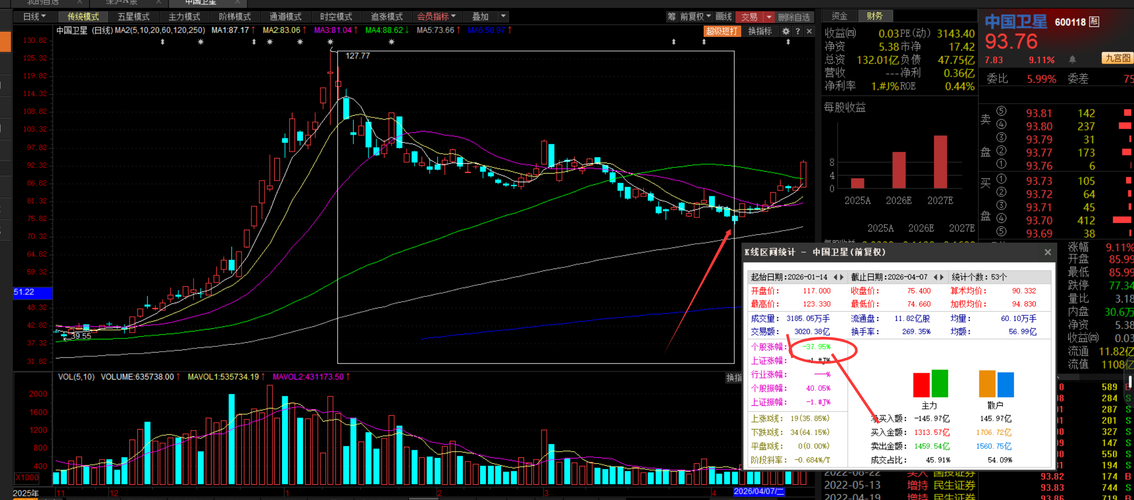Viewport: 1134px width, 500px height.
Task: Click the 图 icon beside stock code 600118
Action: [1094, 22]
